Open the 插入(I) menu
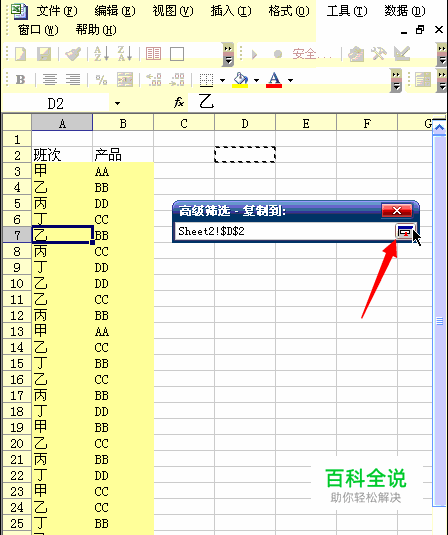The width and height of the screenshot is (448, 535). coord(231,11)
